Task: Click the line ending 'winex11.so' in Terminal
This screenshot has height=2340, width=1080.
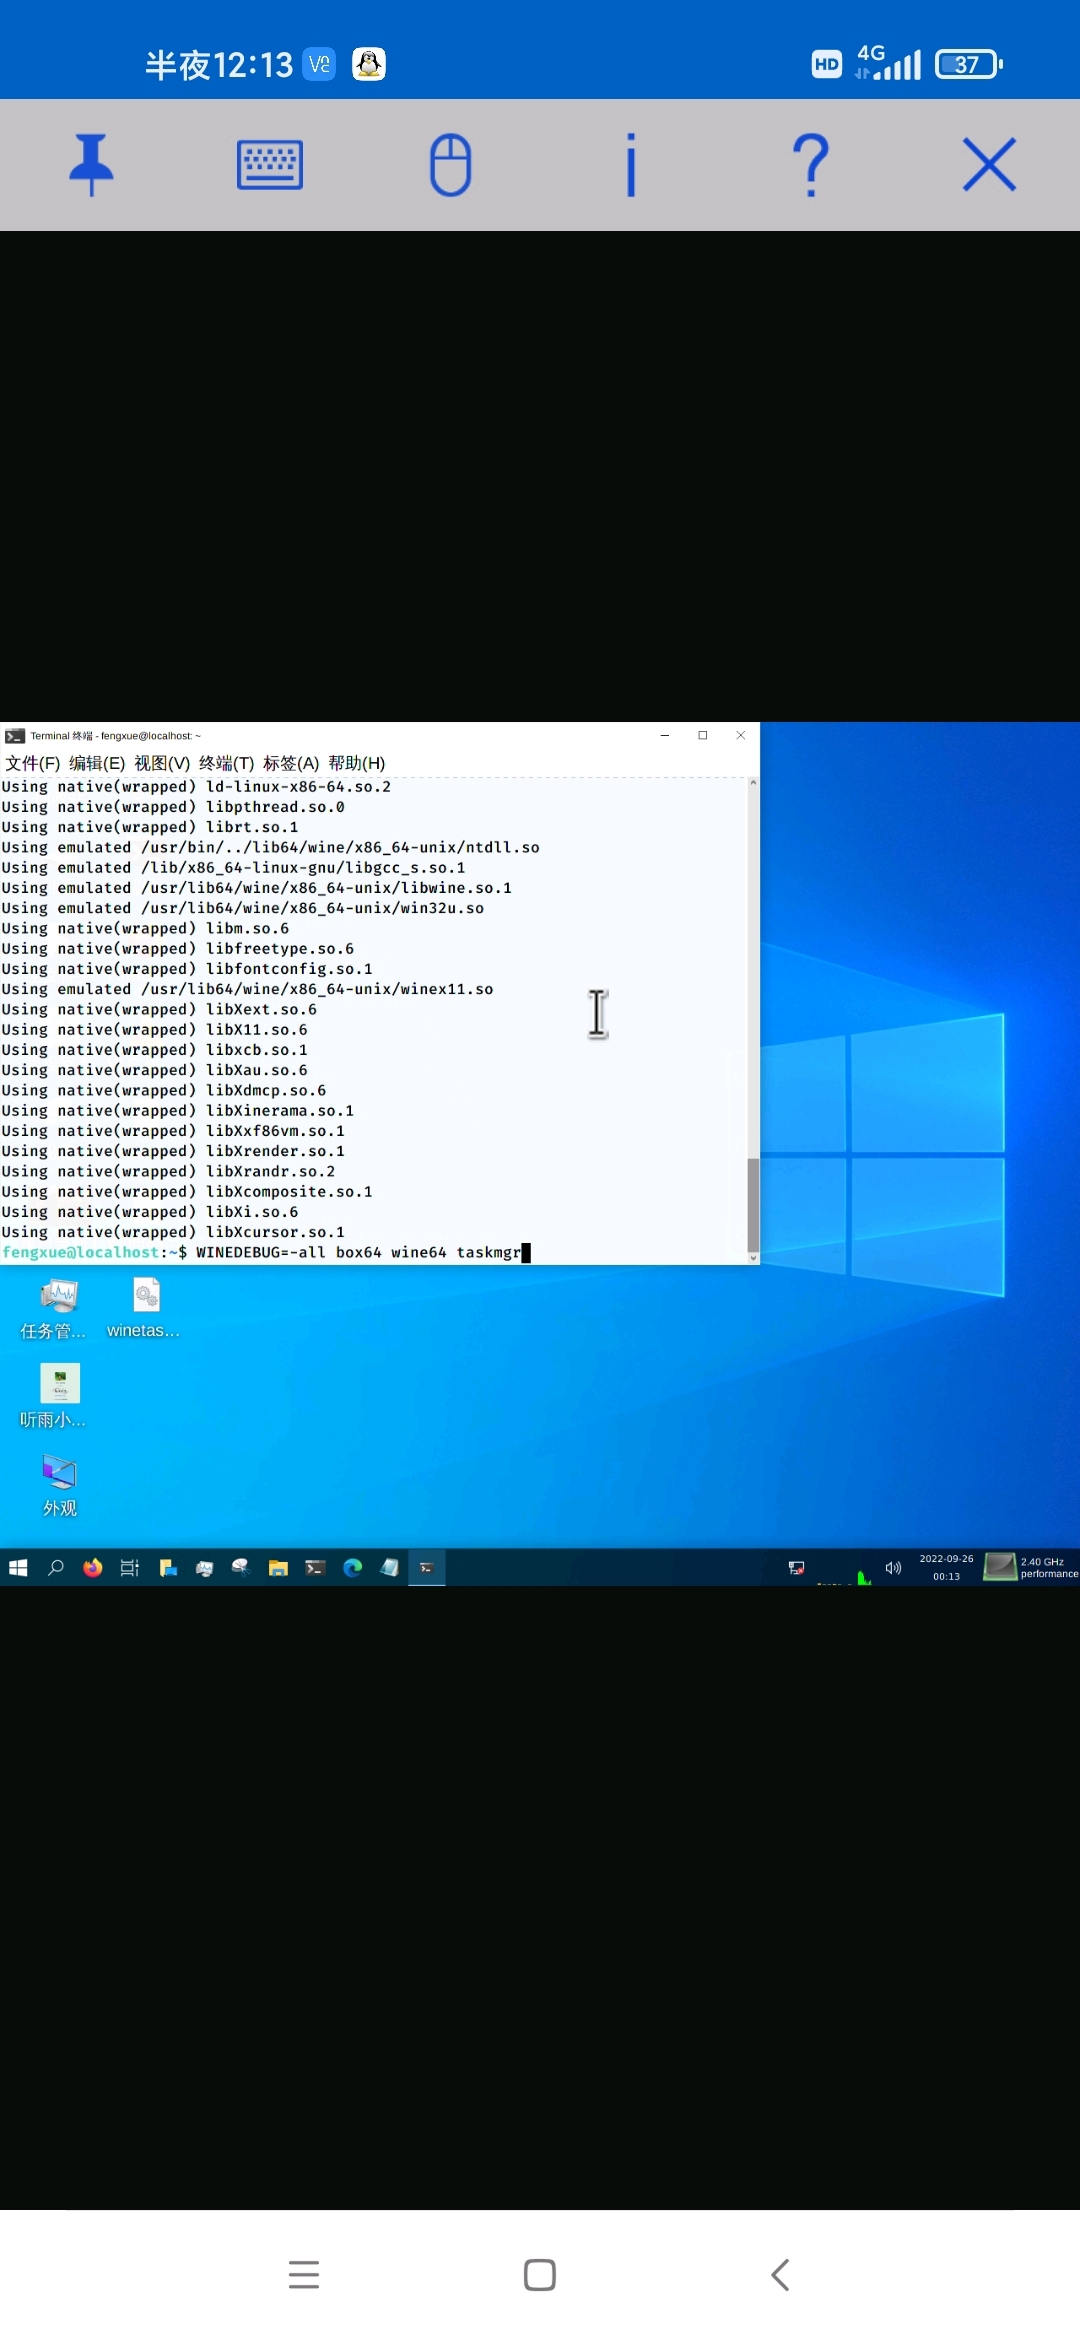Action: [x=247, y=989]
